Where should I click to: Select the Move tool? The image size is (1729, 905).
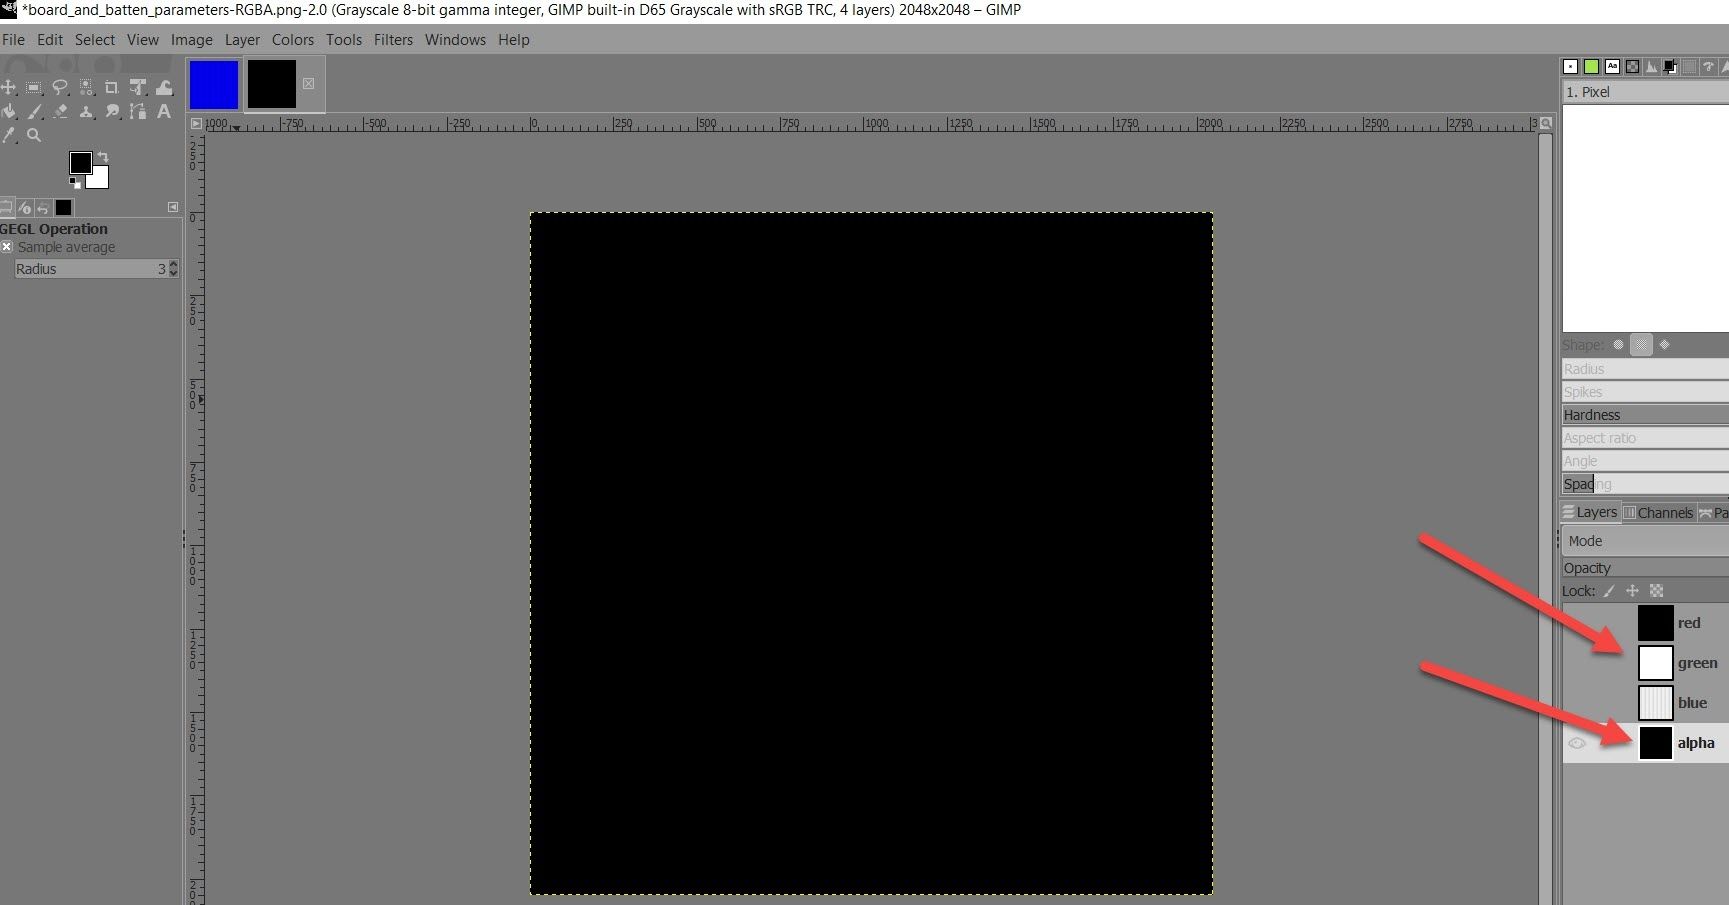(9, 88)
